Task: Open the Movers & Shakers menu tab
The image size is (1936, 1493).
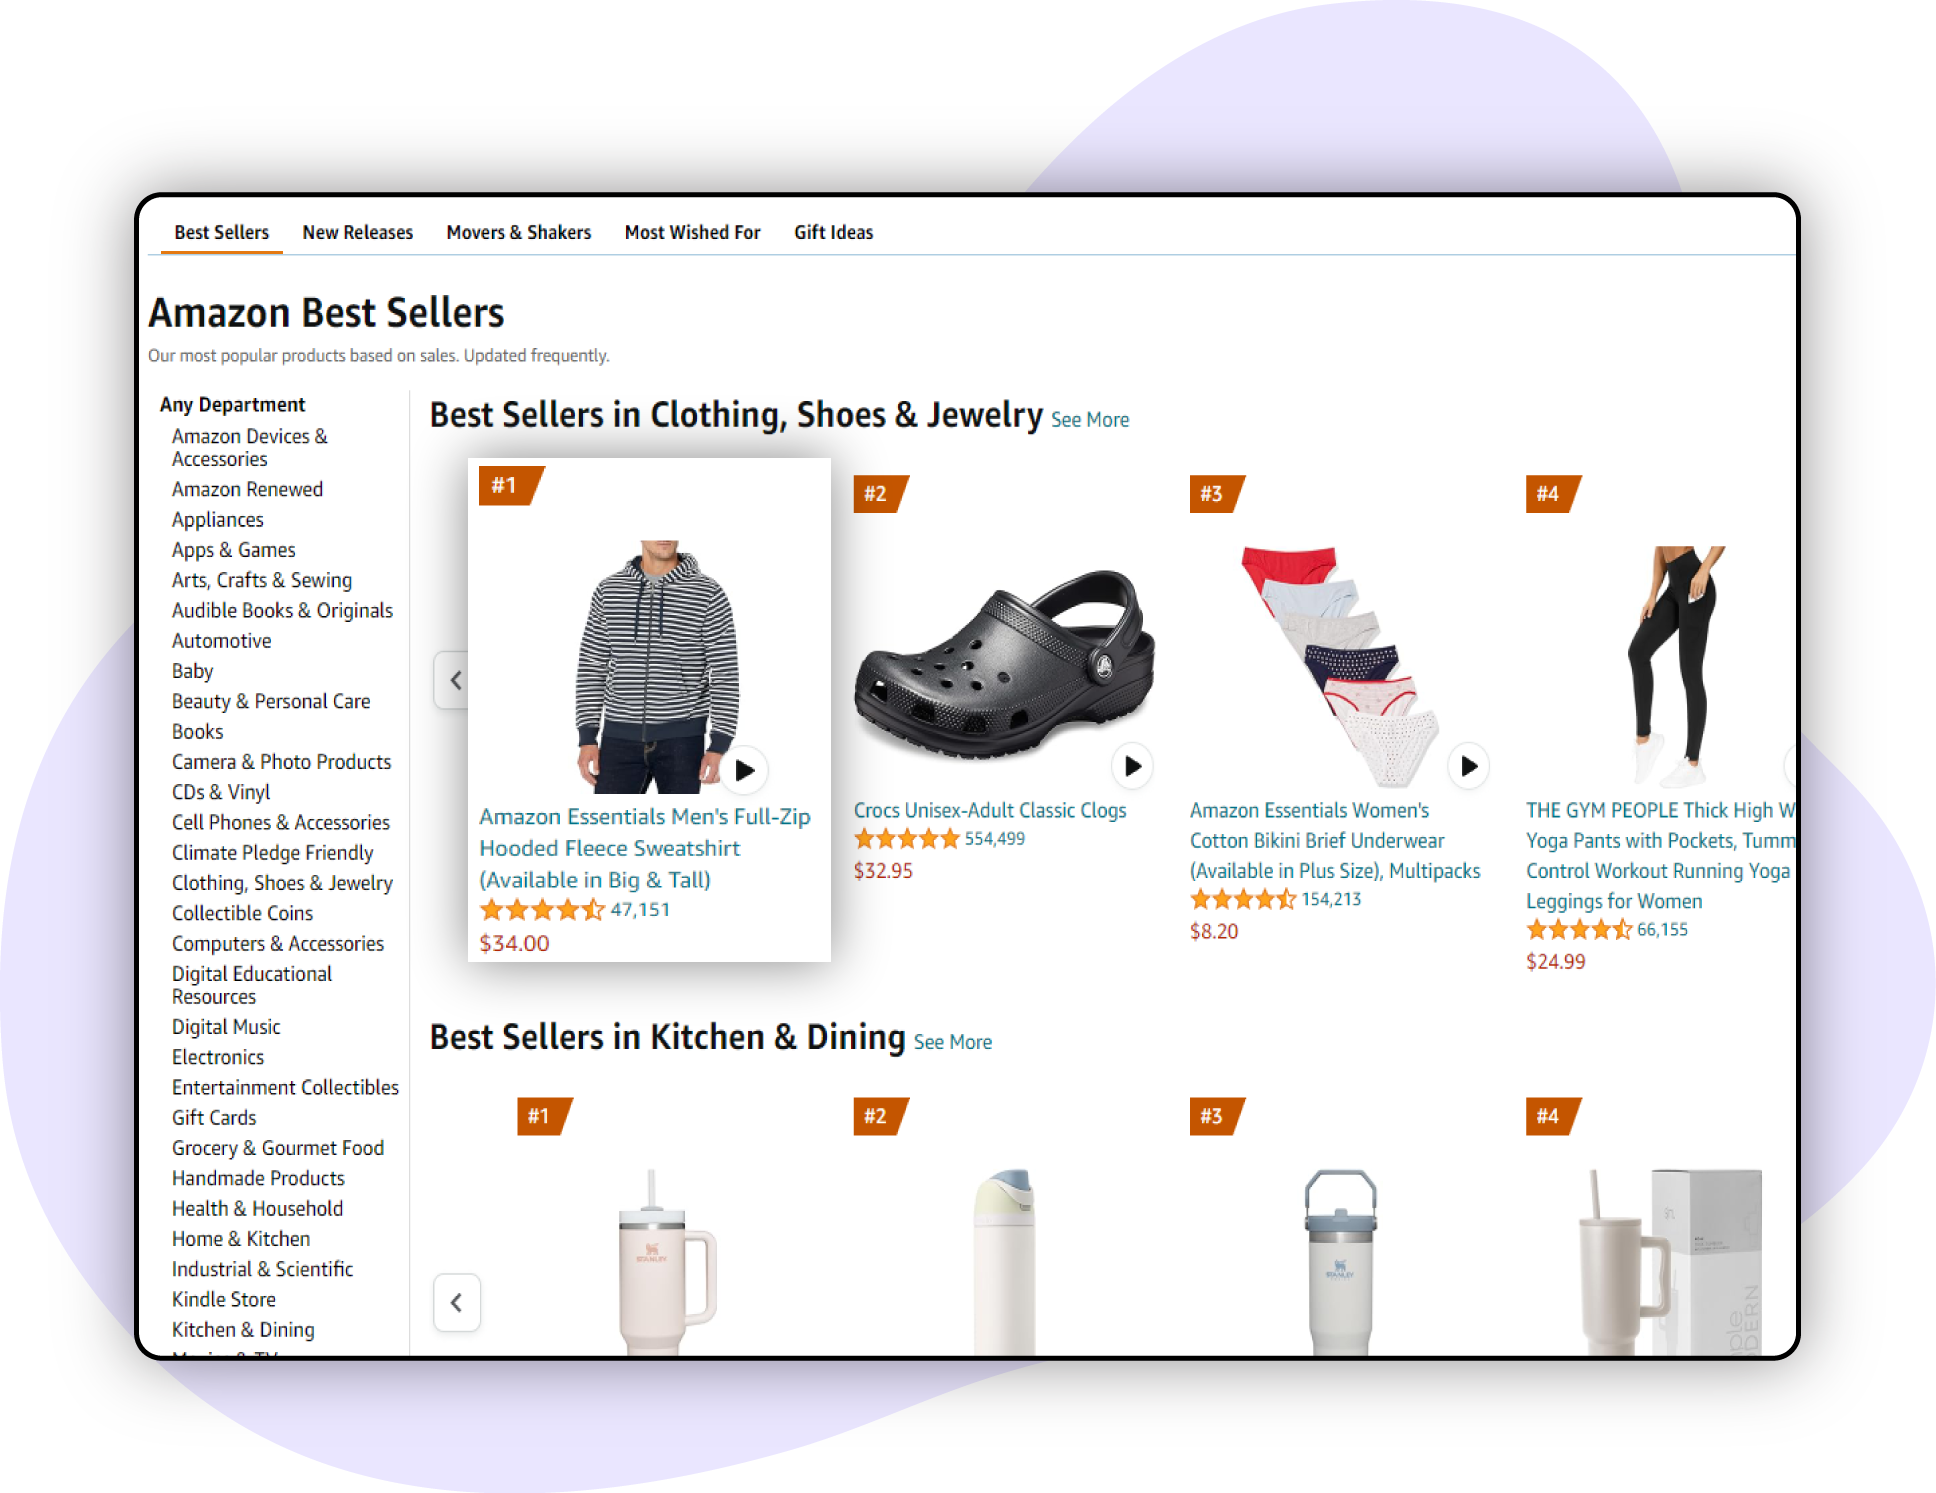Action: pos(516,232)
